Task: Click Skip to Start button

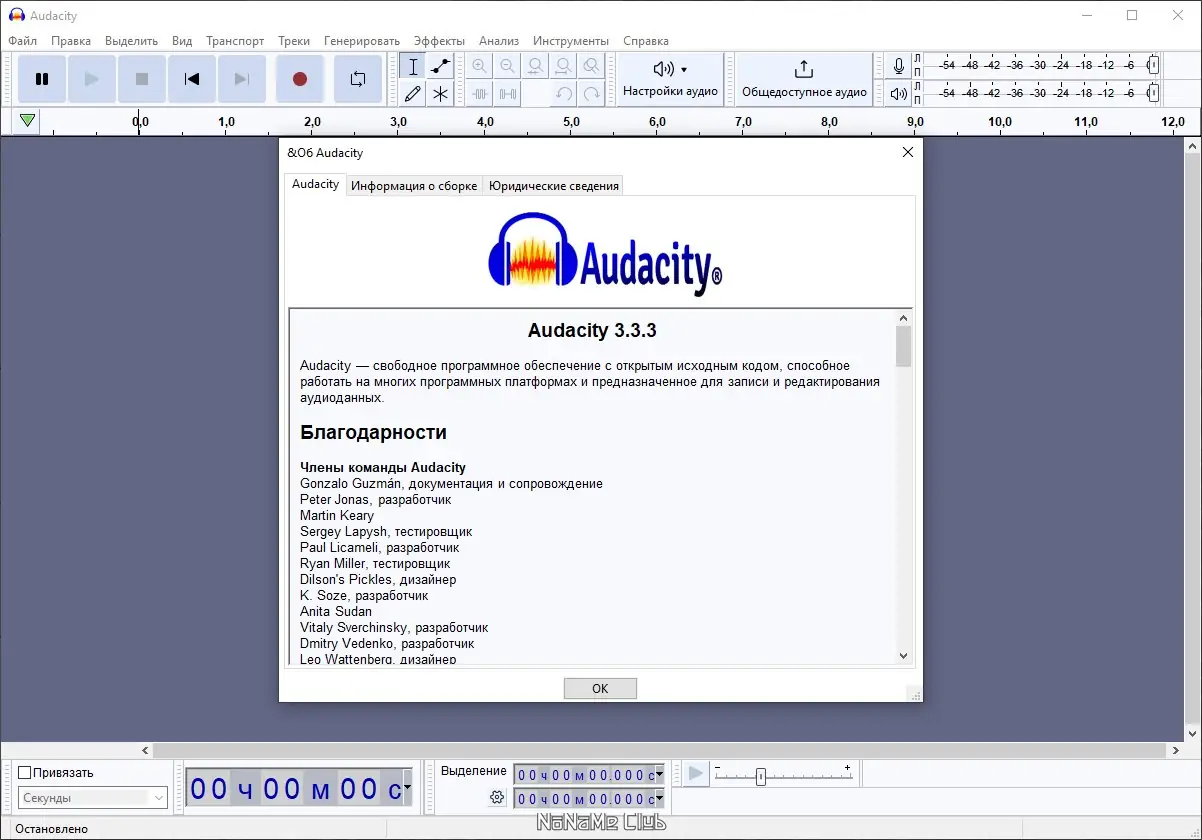Action: (192, 79)
